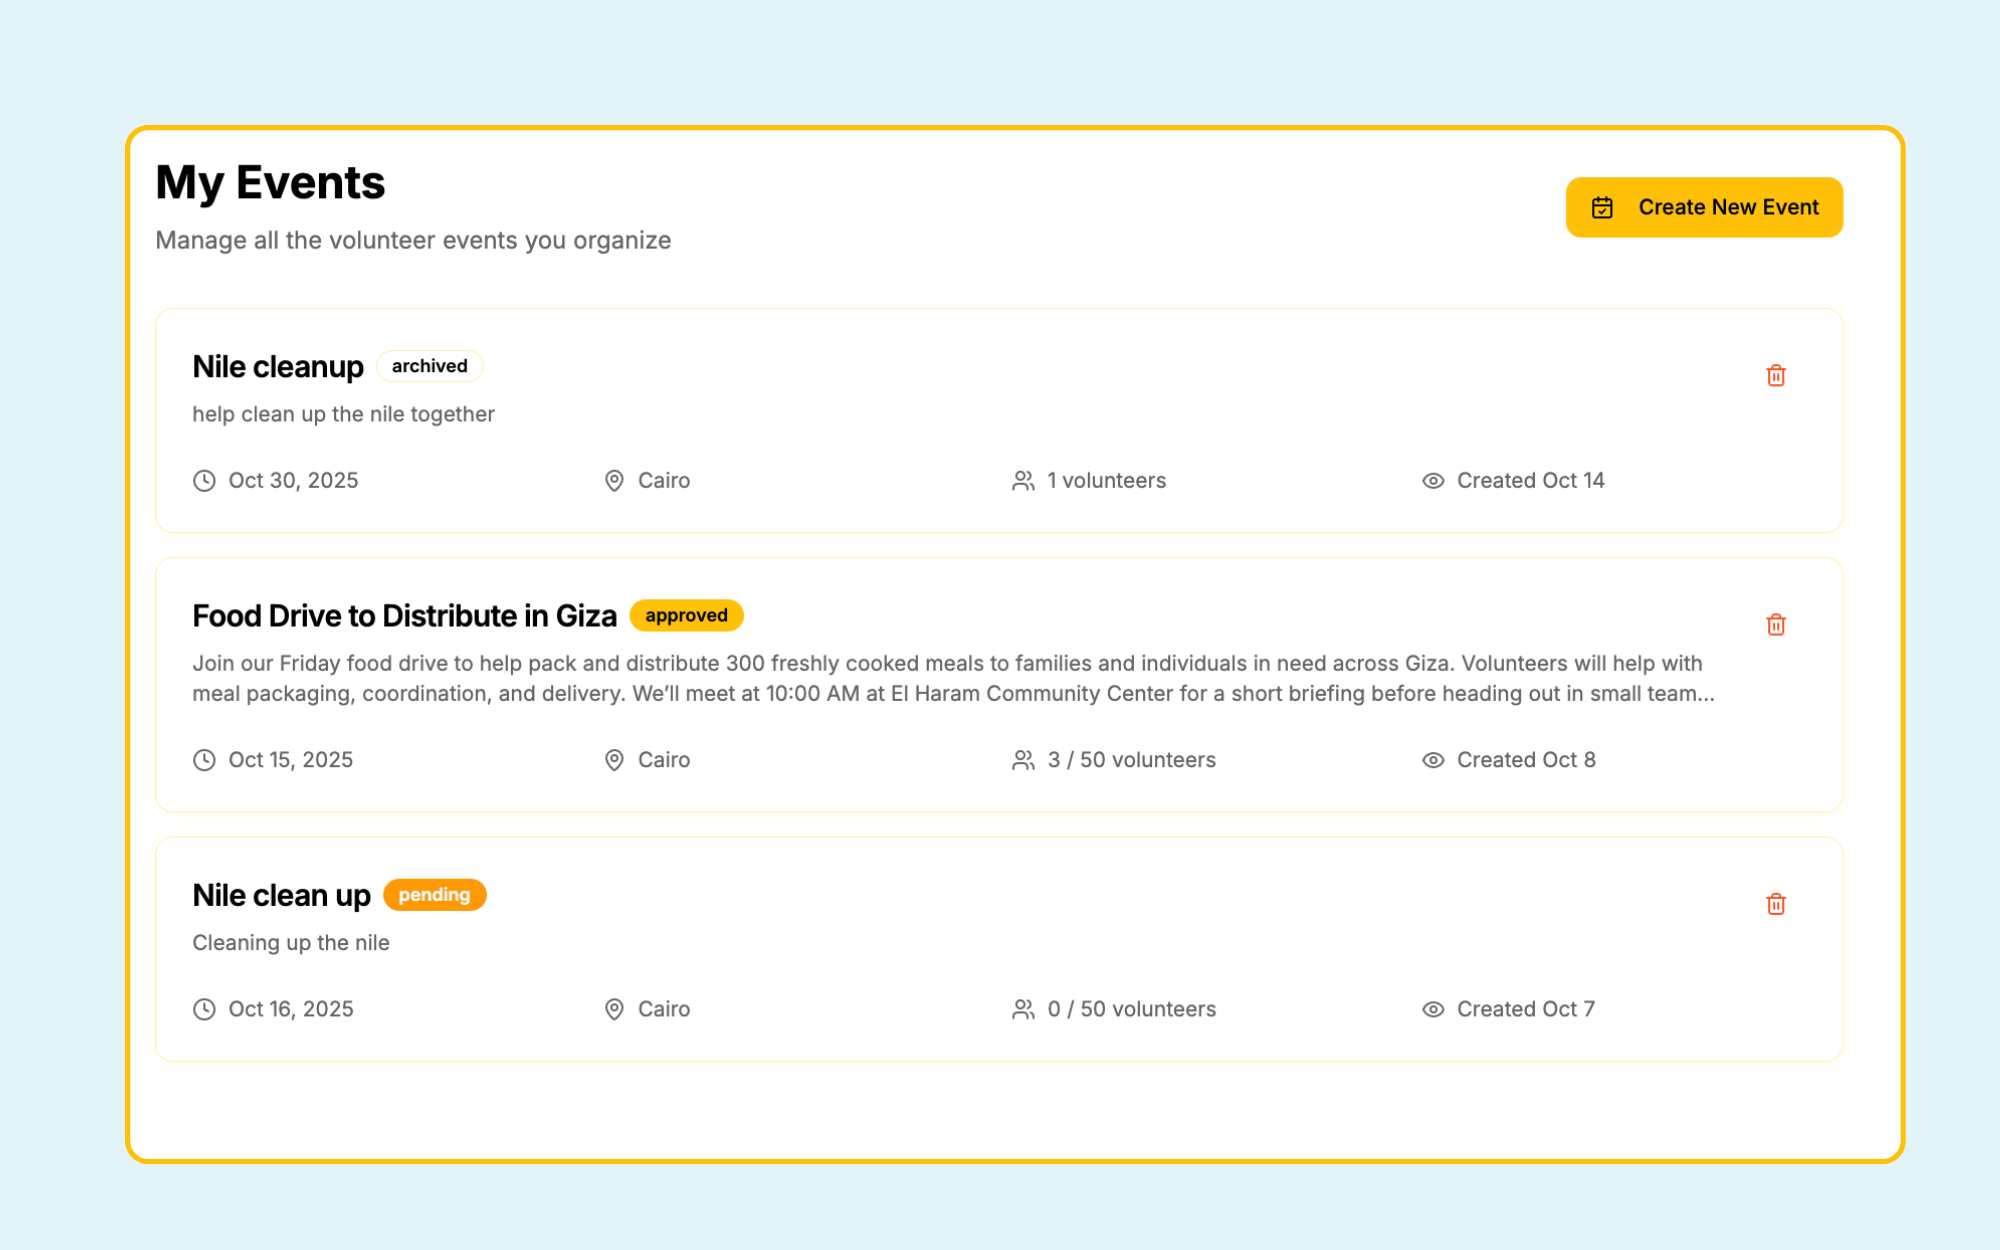Click the Create New Event button
Screen dimensions: 2000x1250
click(1704, 207)
